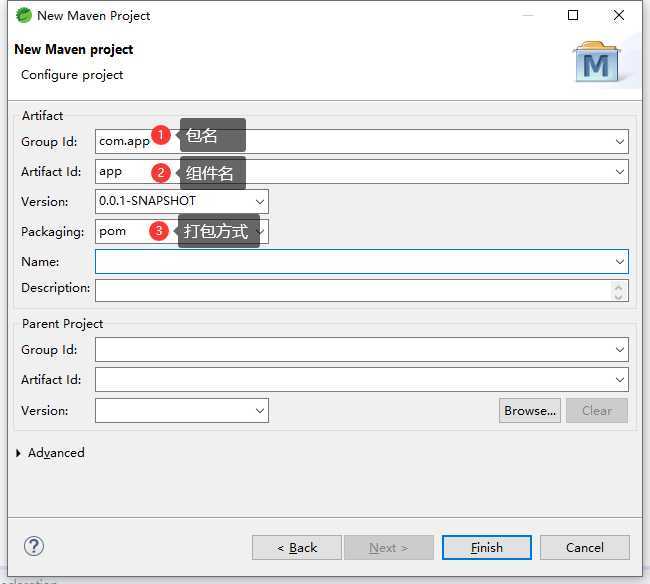Screen dimensions: 650x584
Task: Open the Parent Project Group Id dropdown
Action: tap(619, 350)
